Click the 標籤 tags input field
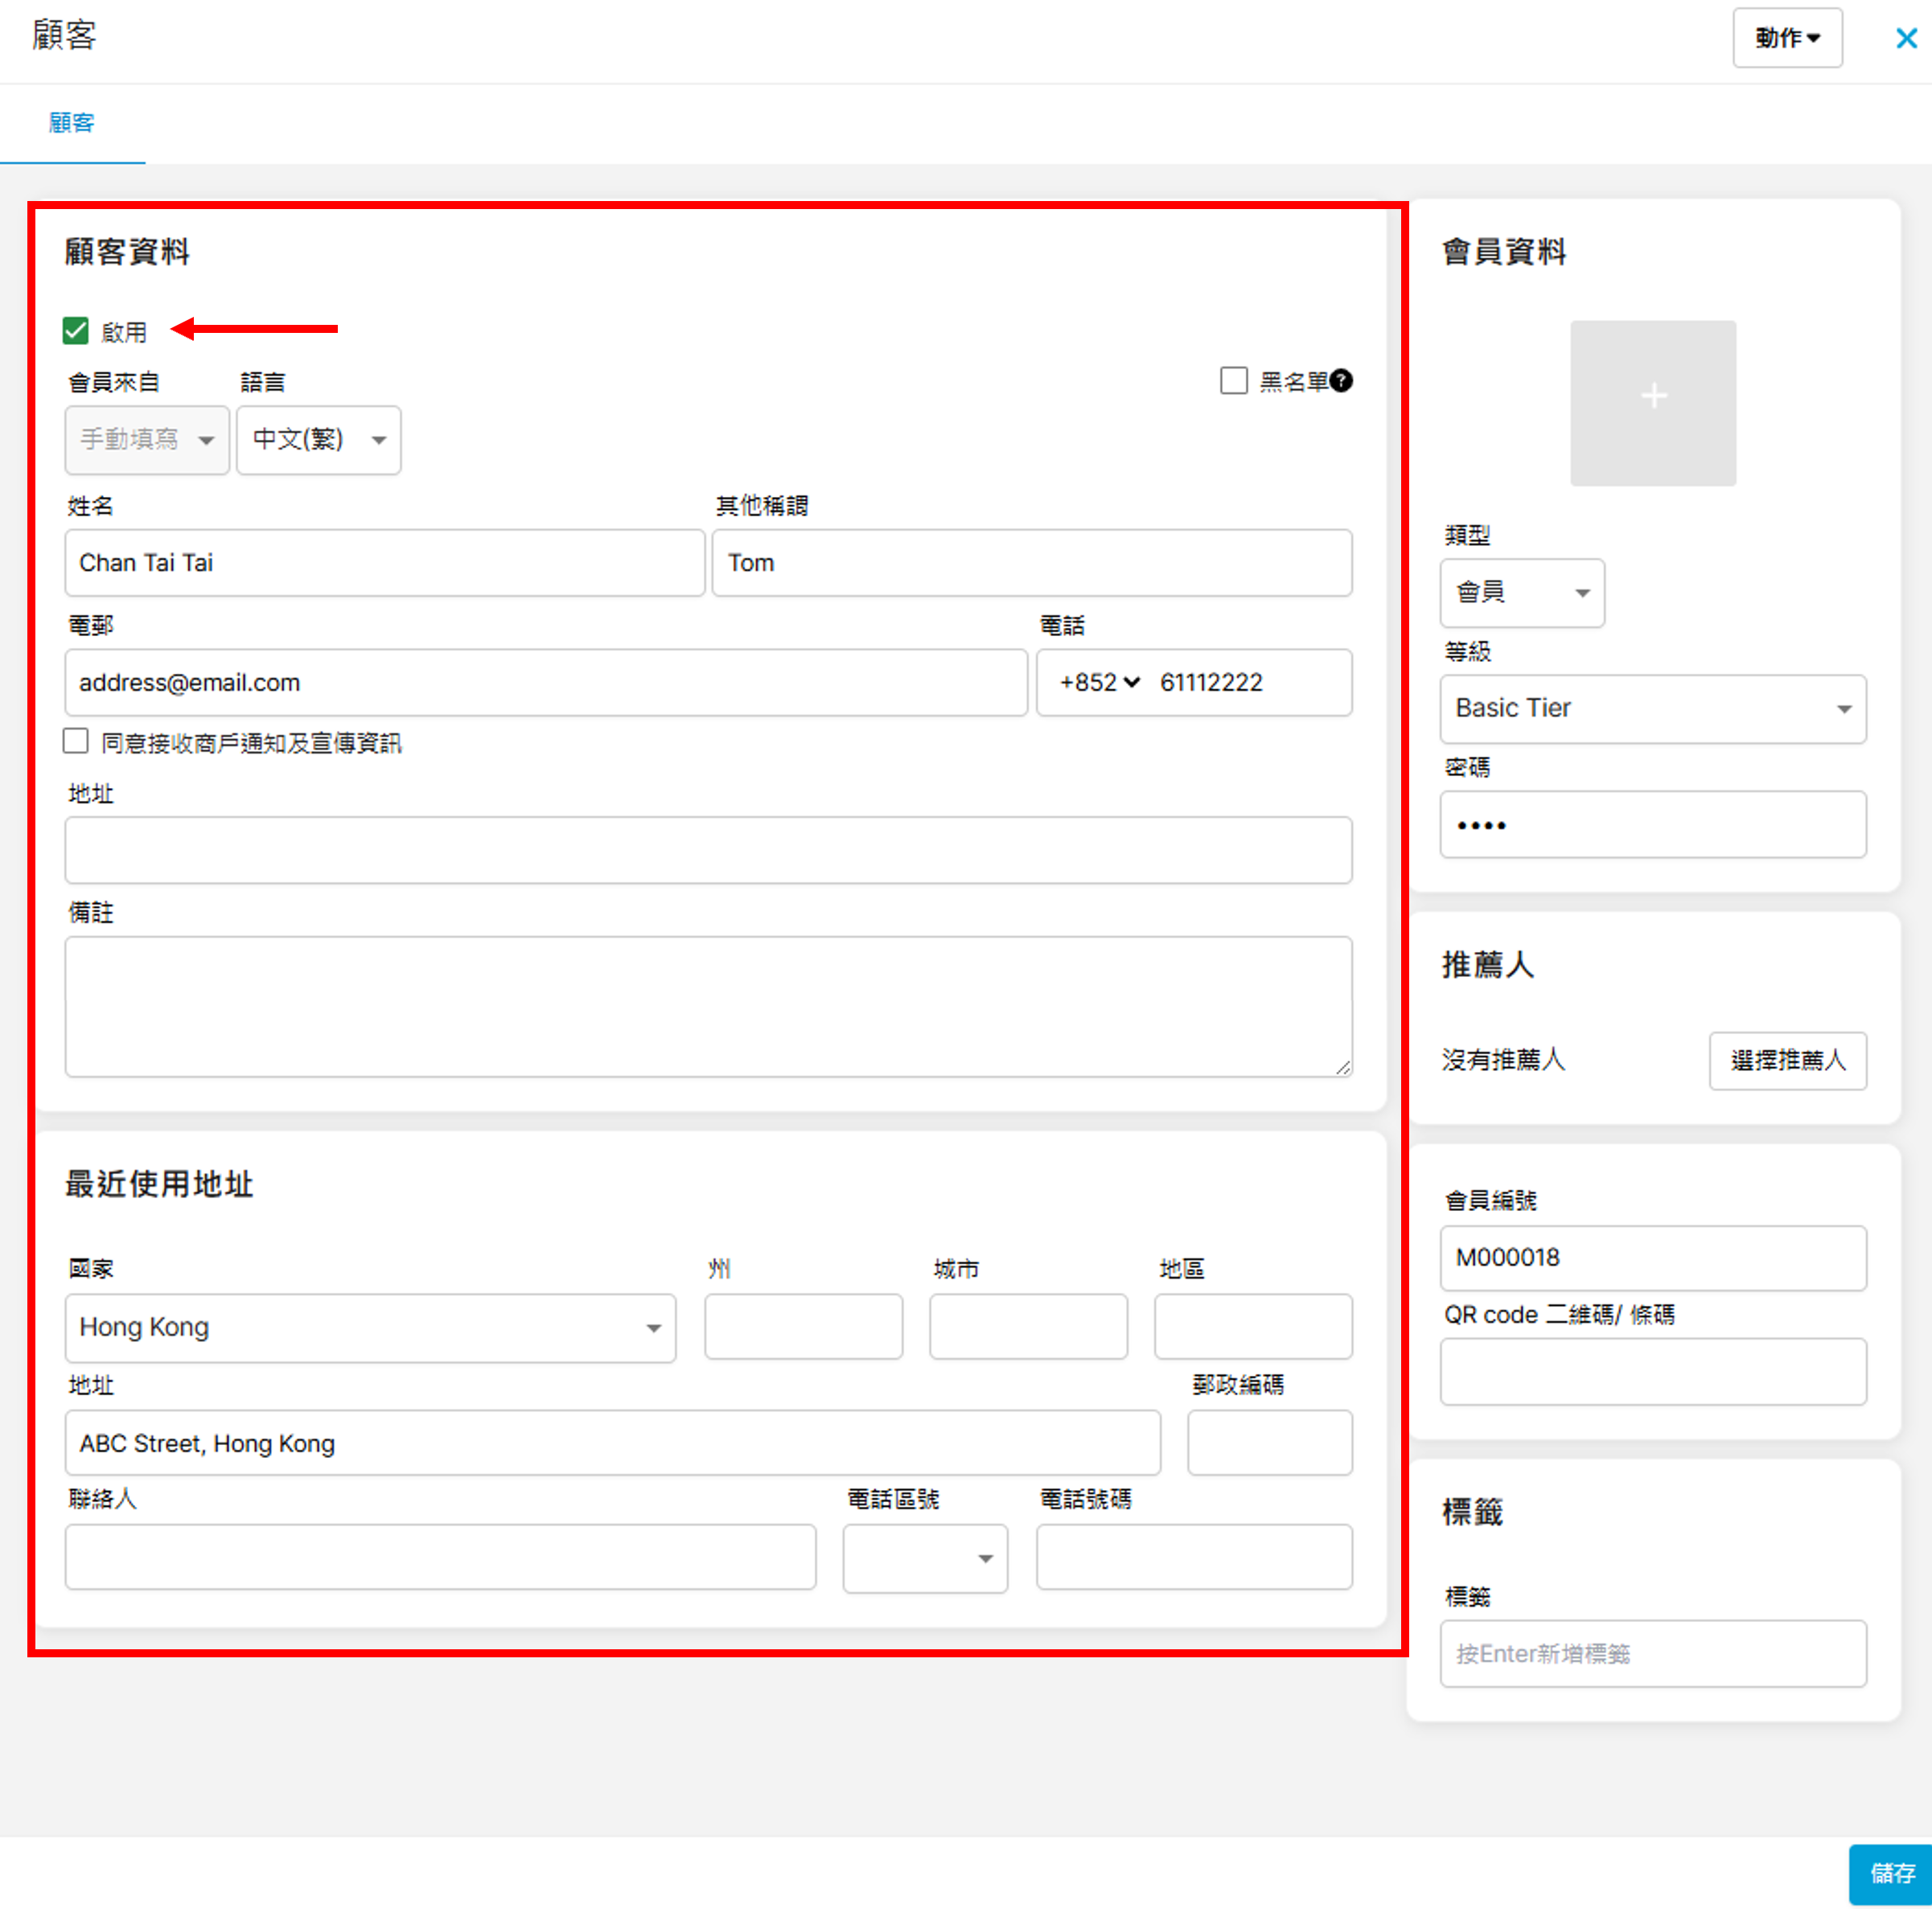Image resolution: width=1932 pixels, height=1909 pixels. pyautogui.click(x=1652, y=1654)
